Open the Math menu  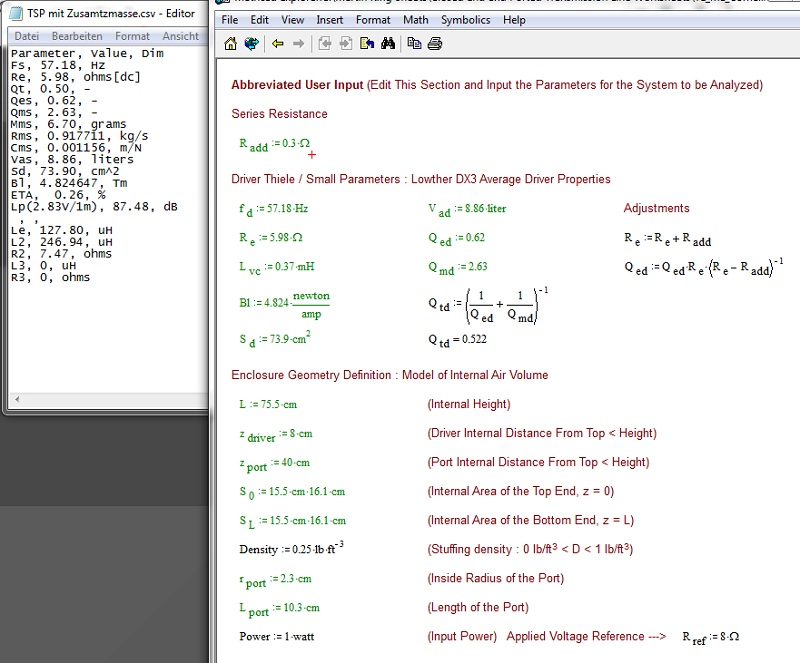pos(416,20)
